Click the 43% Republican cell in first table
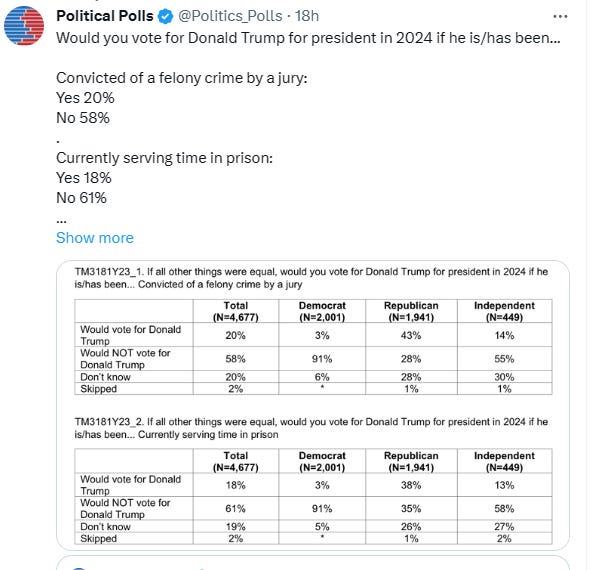This screenshot has height=570, width=591. [x=411, y=335]
